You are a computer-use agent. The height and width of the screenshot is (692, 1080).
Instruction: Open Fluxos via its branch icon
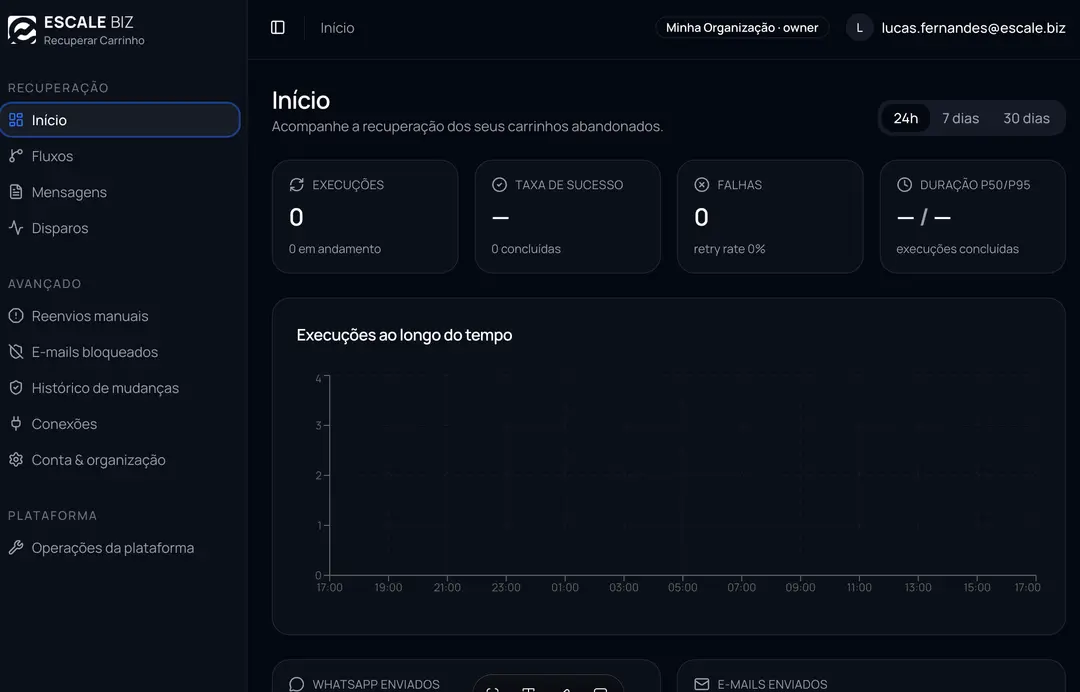click(16, 156)
